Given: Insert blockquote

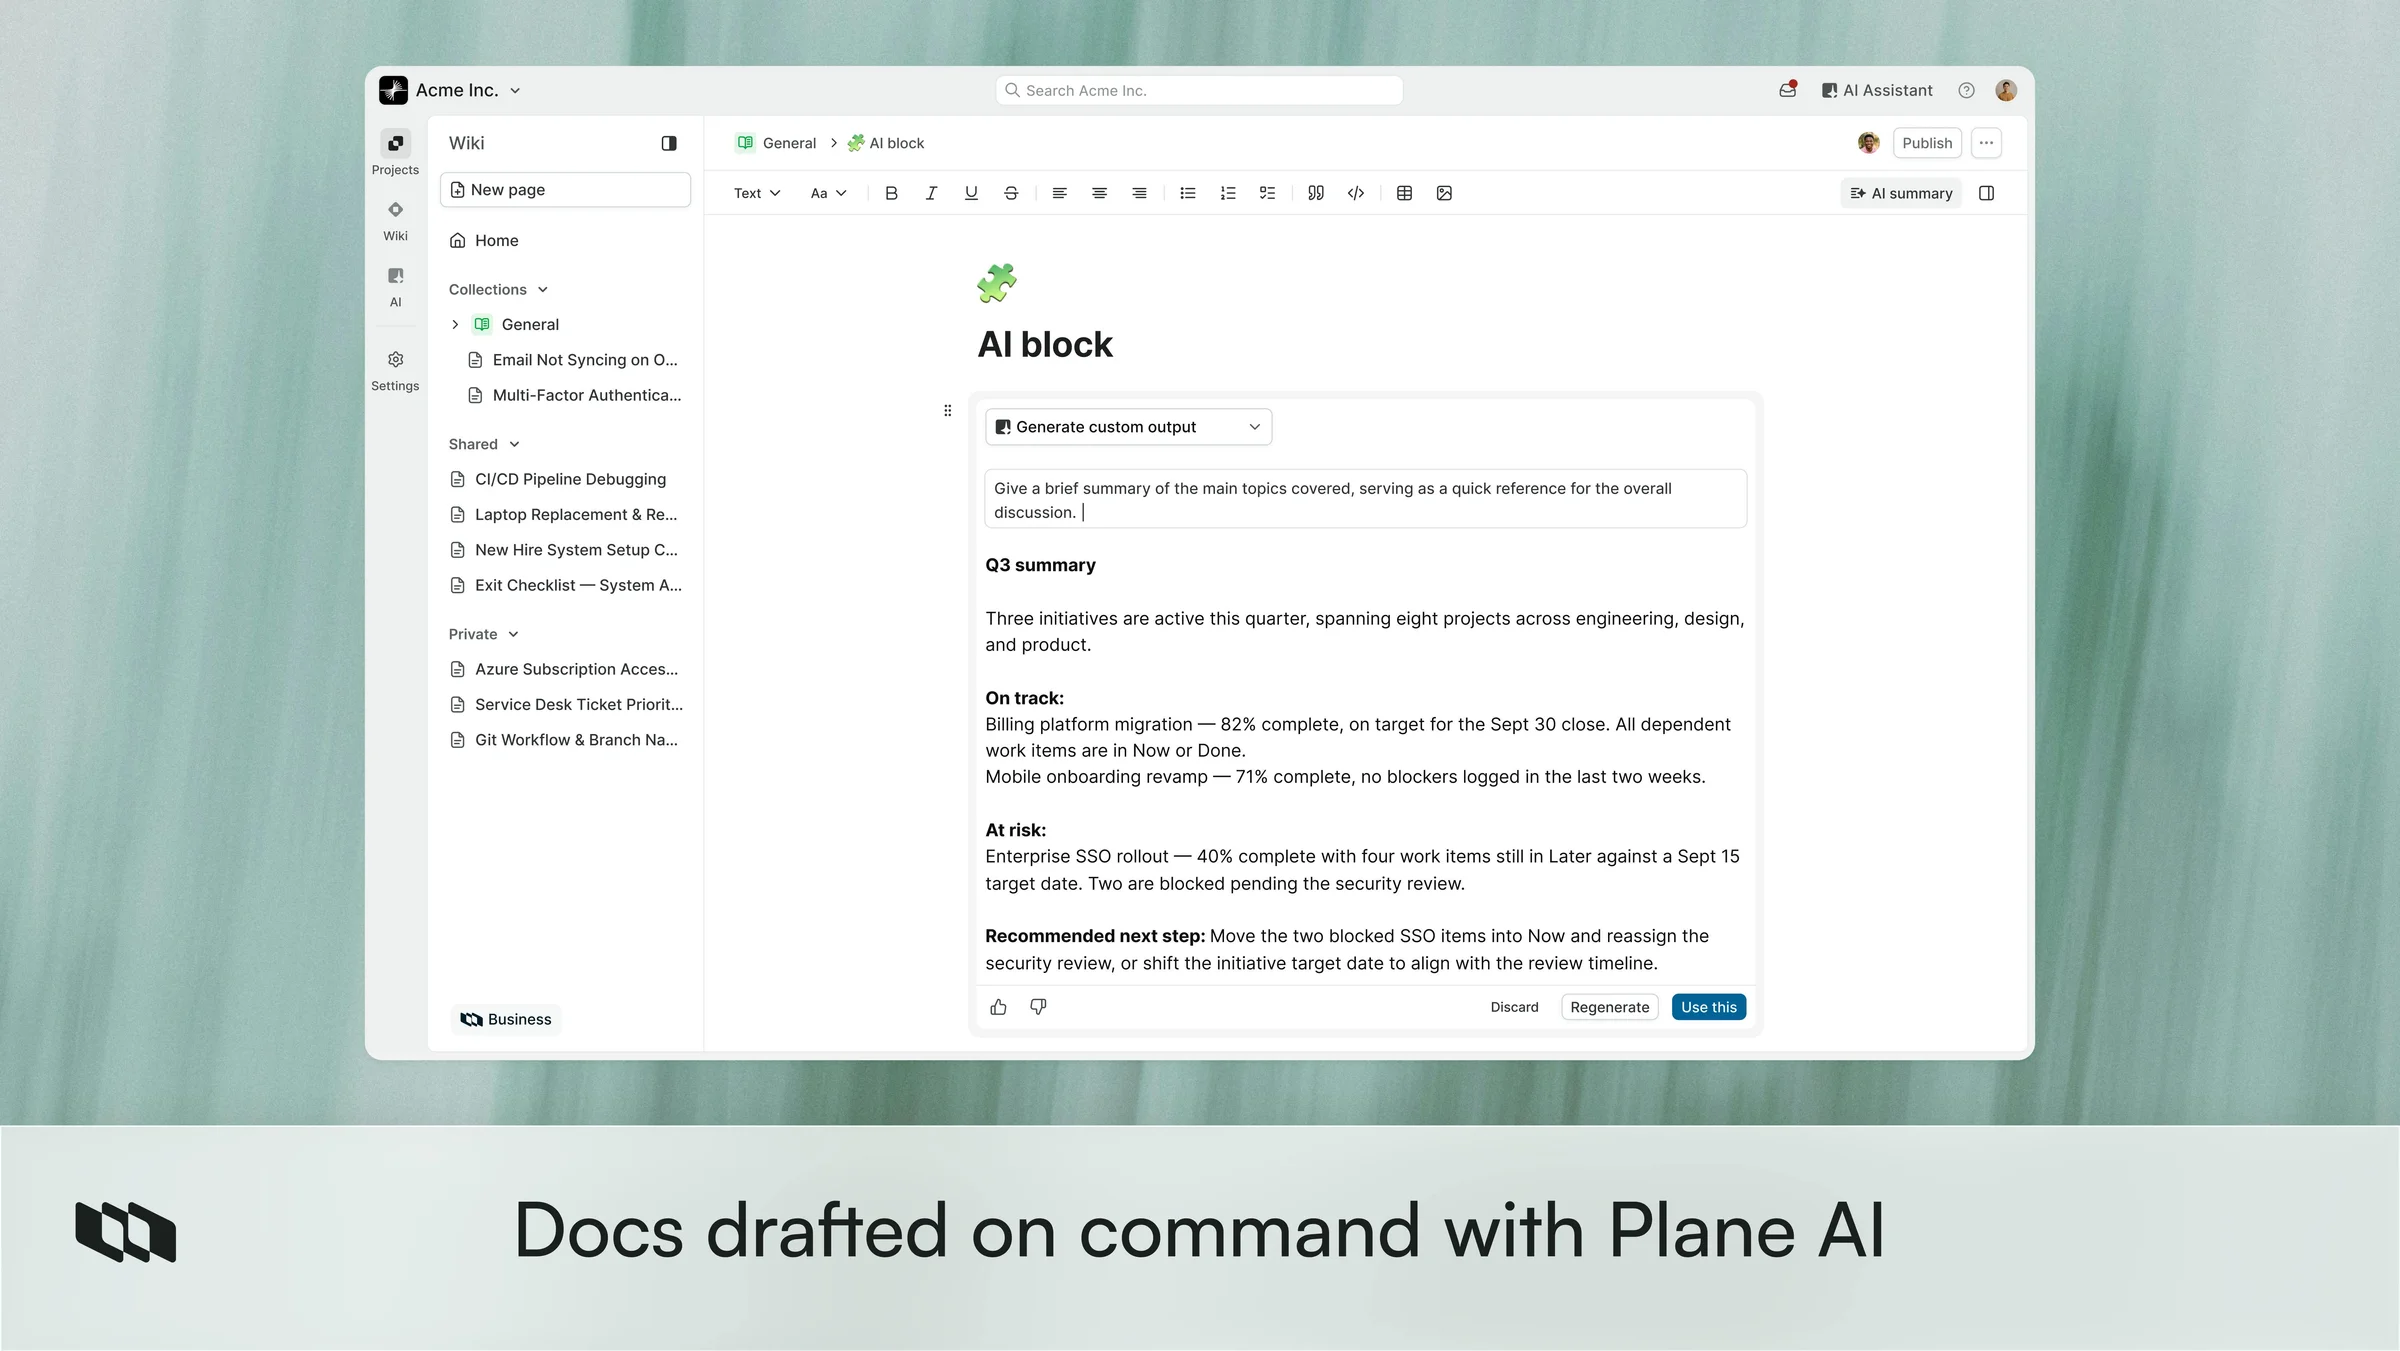Looking at the screenshot, I should [1316, 193].
